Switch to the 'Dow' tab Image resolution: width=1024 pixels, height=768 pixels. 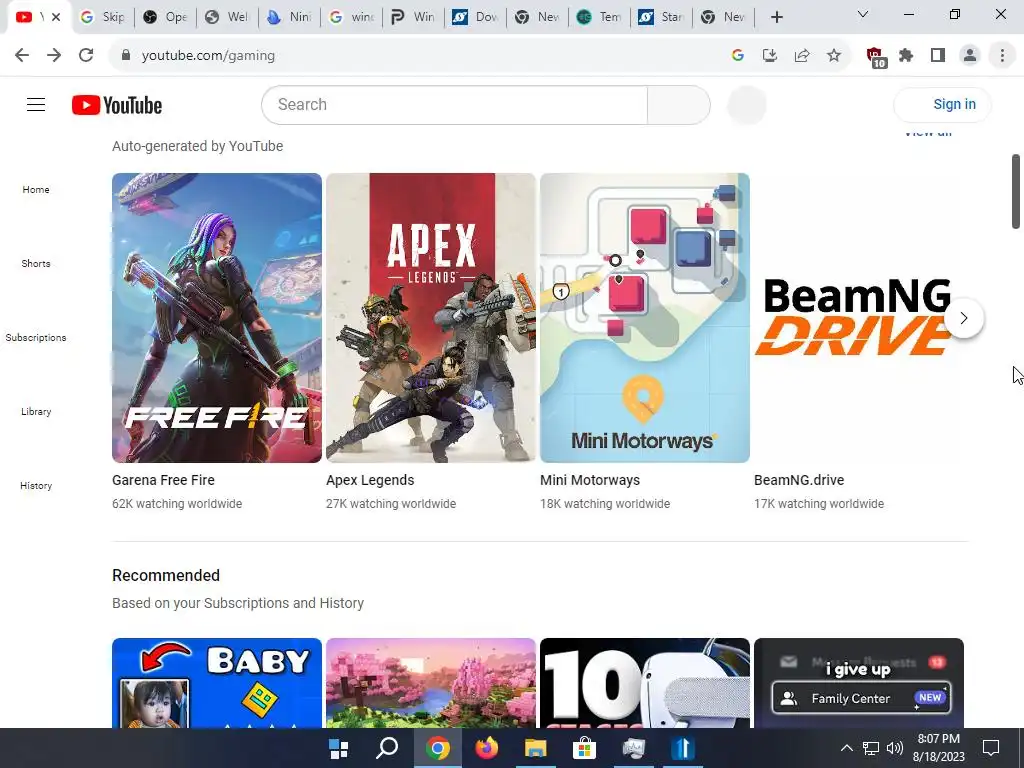click(475, 17)
